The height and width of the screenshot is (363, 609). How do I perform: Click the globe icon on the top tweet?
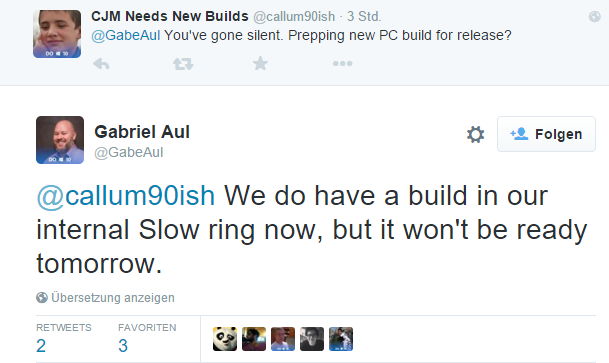[594, 16]
